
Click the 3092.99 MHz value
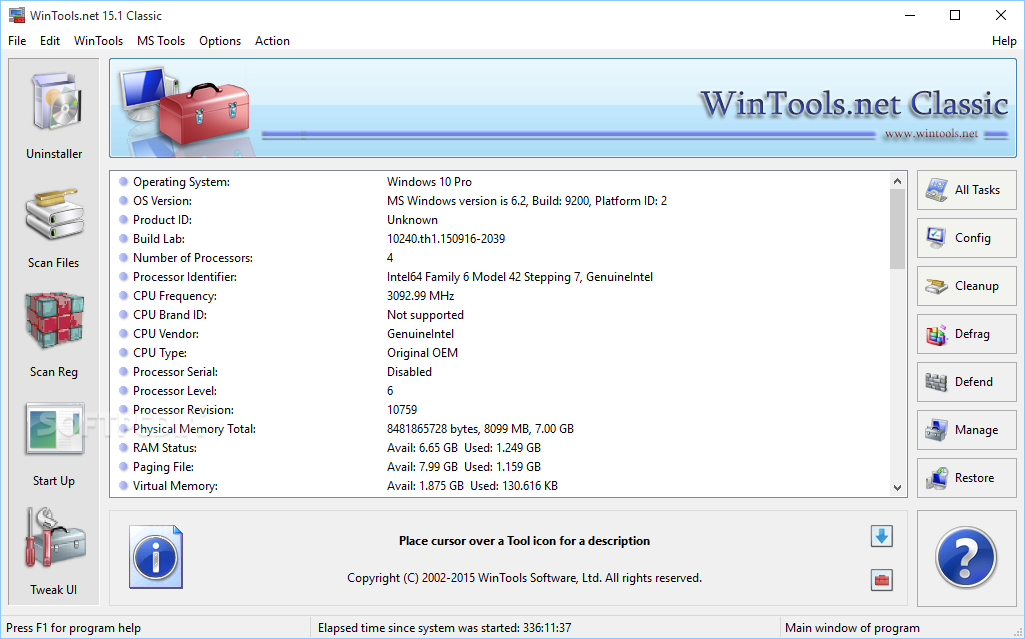pos(420,296)
